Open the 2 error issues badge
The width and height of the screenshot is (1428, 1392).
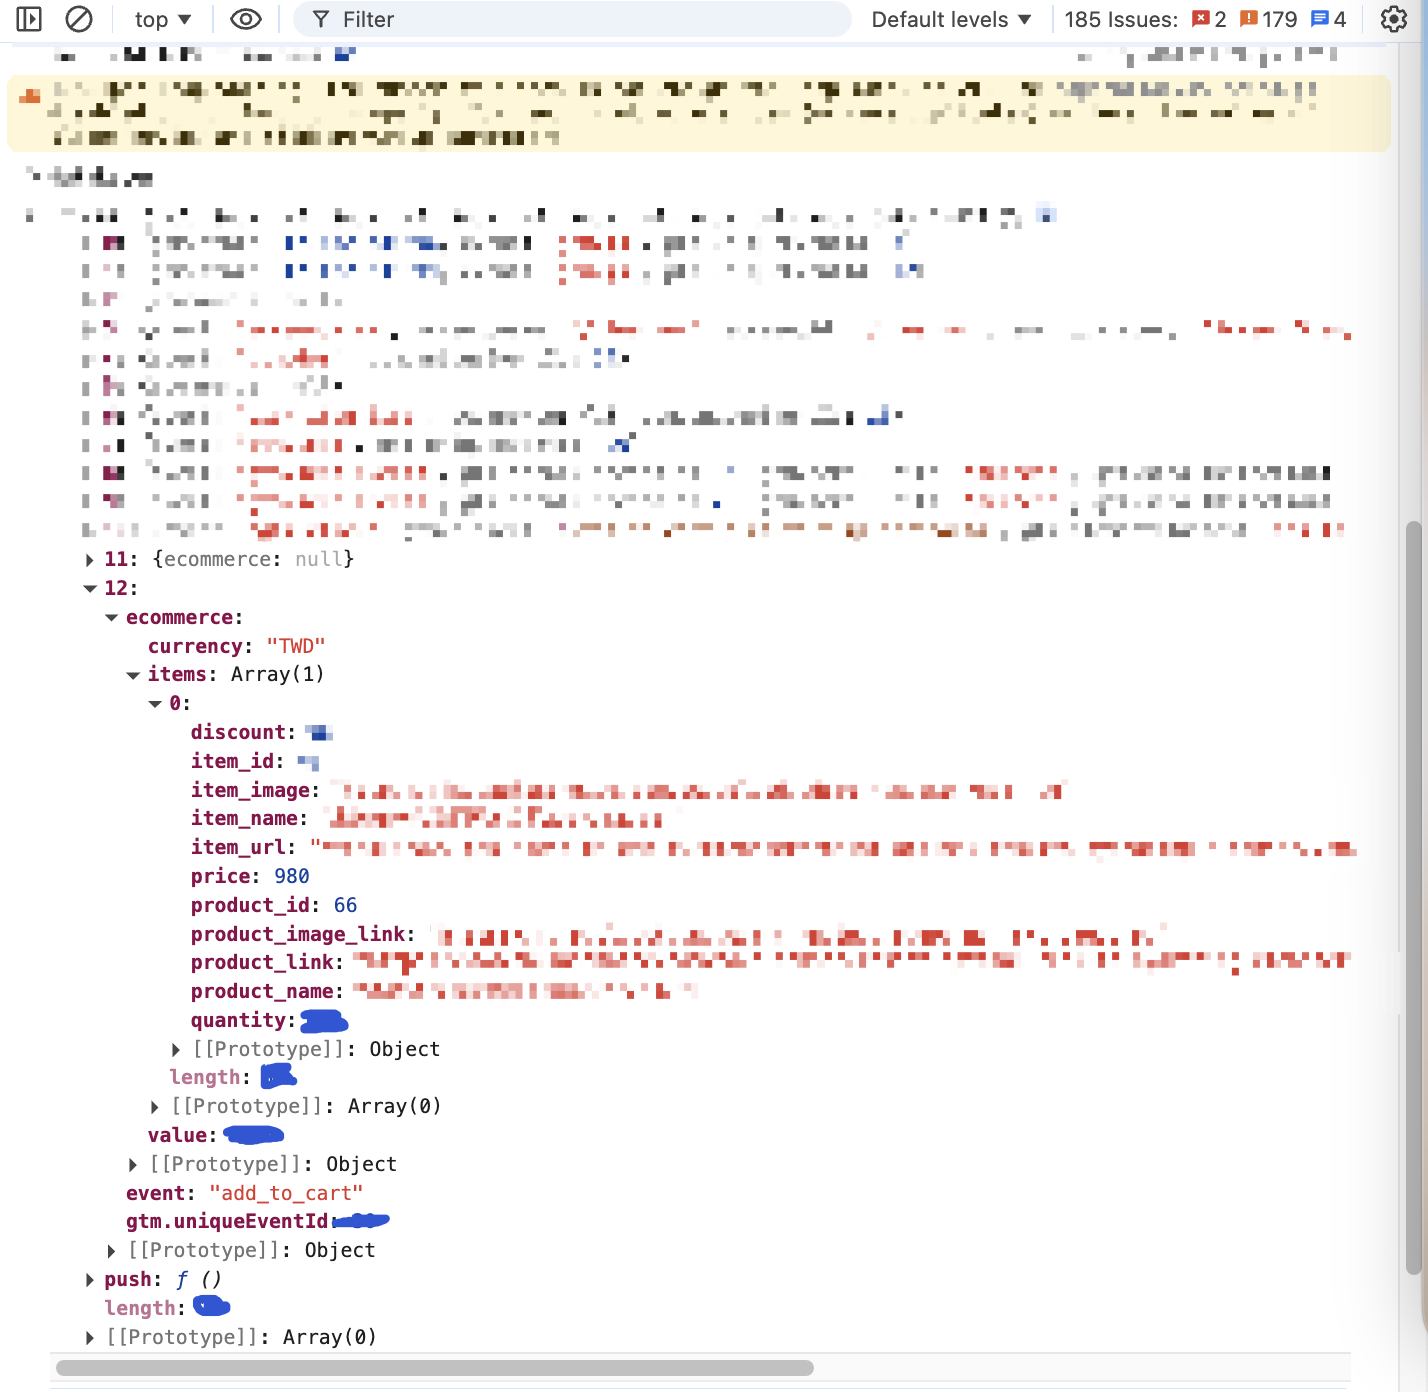coord(1209,19)
